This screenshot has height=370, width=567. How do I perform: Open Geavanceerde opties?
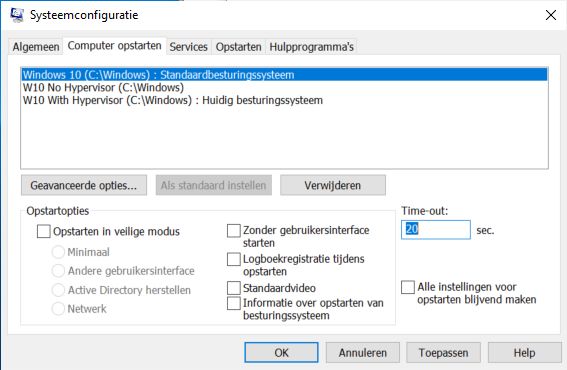84,185
